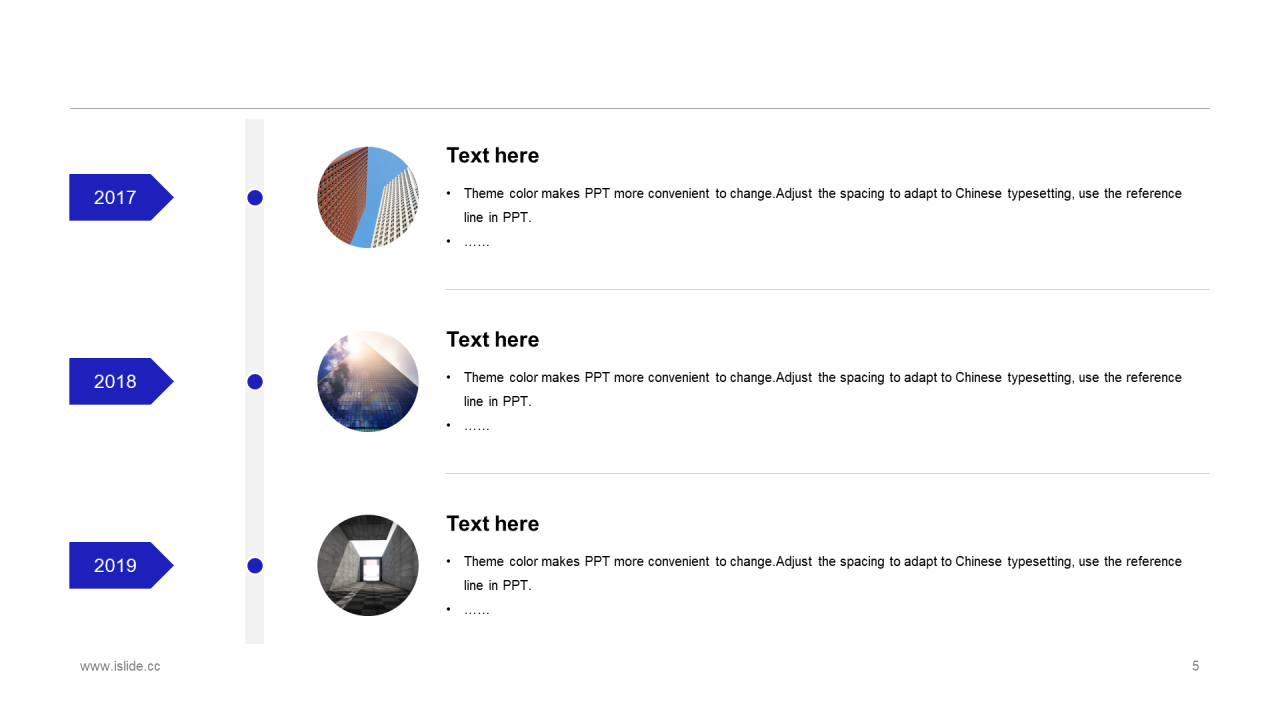Click the first 'Text here' heading
Screen dimensions: 1280x720
click(492, 155)
